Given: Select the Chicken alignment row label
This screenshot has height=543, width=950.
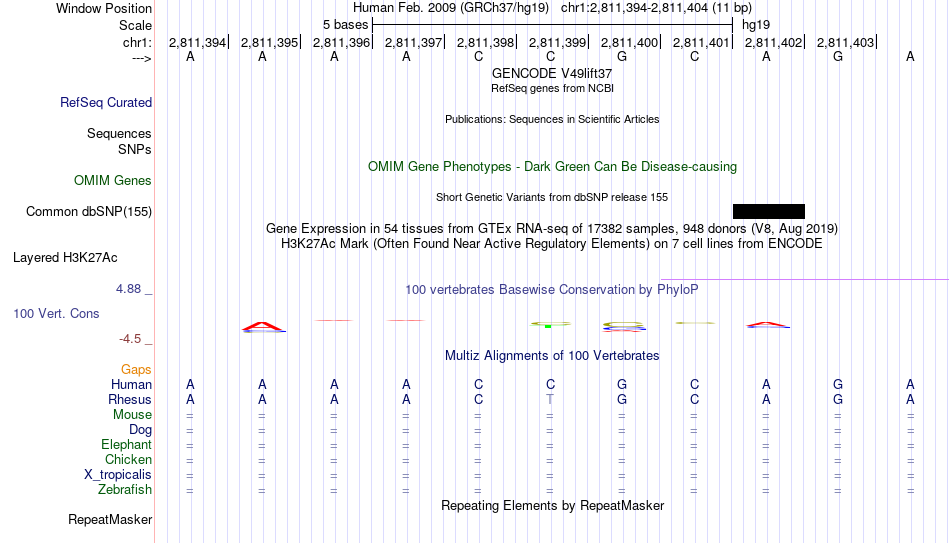Looking at the screenshot, I should click(128, 460).
